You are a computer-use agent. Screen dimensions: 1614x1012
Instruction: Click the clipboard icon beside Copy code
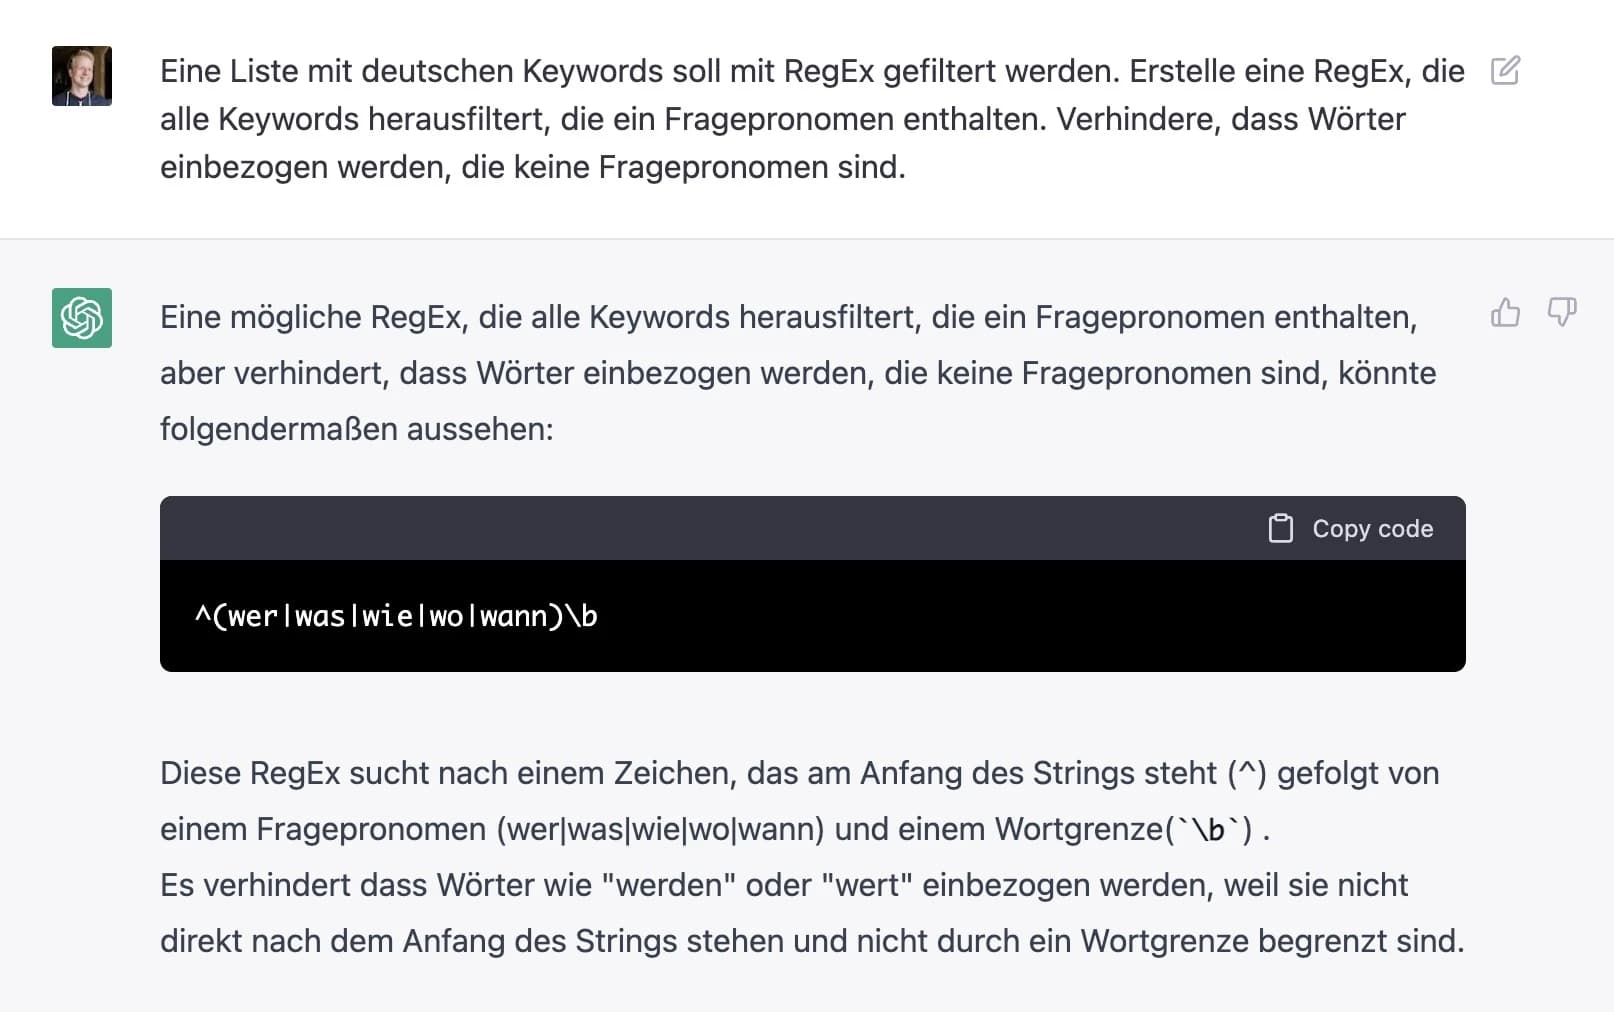tap(1281, 528)
